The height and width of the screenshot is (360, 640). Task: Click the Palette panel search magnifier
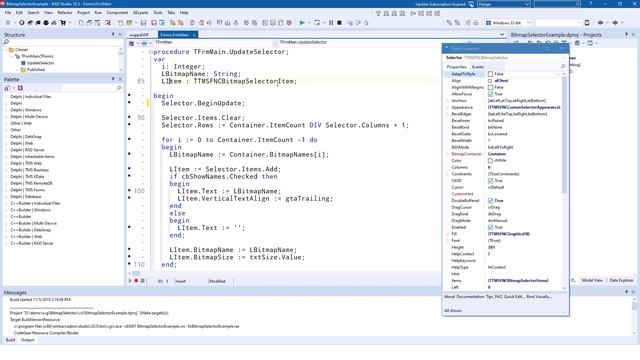[119, 88]
